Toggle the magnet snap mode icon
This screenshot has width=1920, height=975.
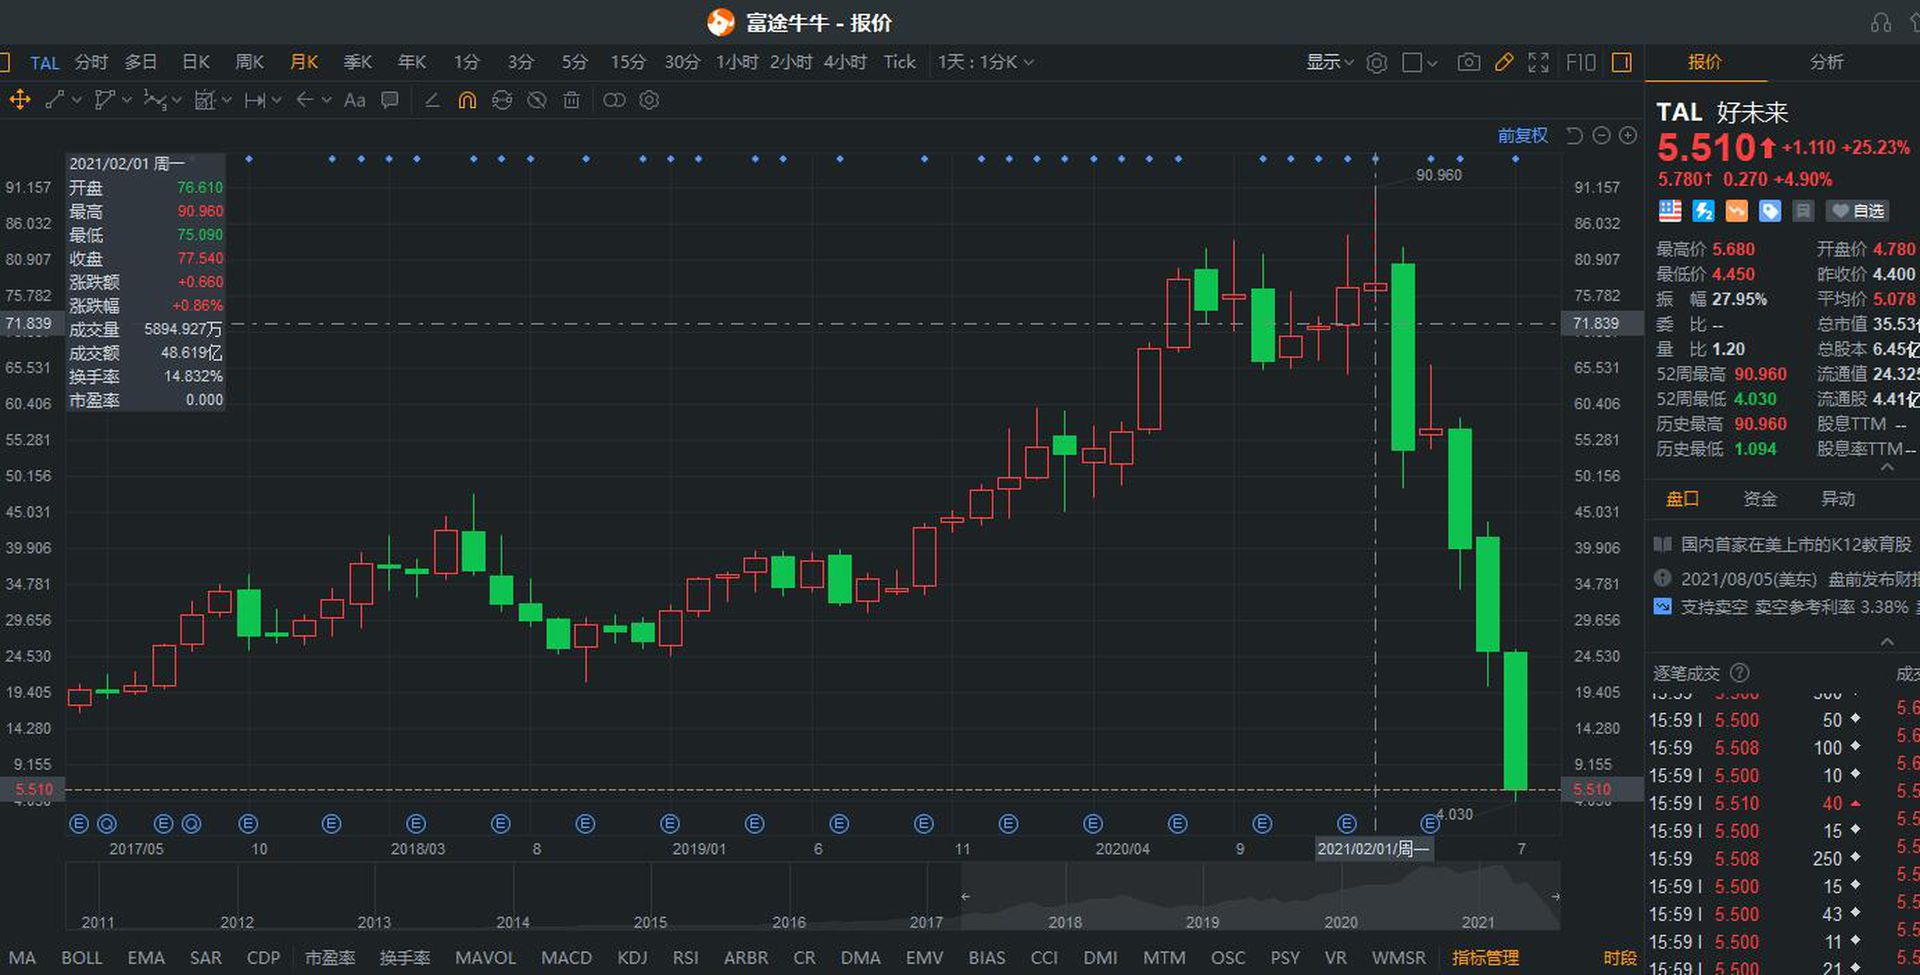467,100
